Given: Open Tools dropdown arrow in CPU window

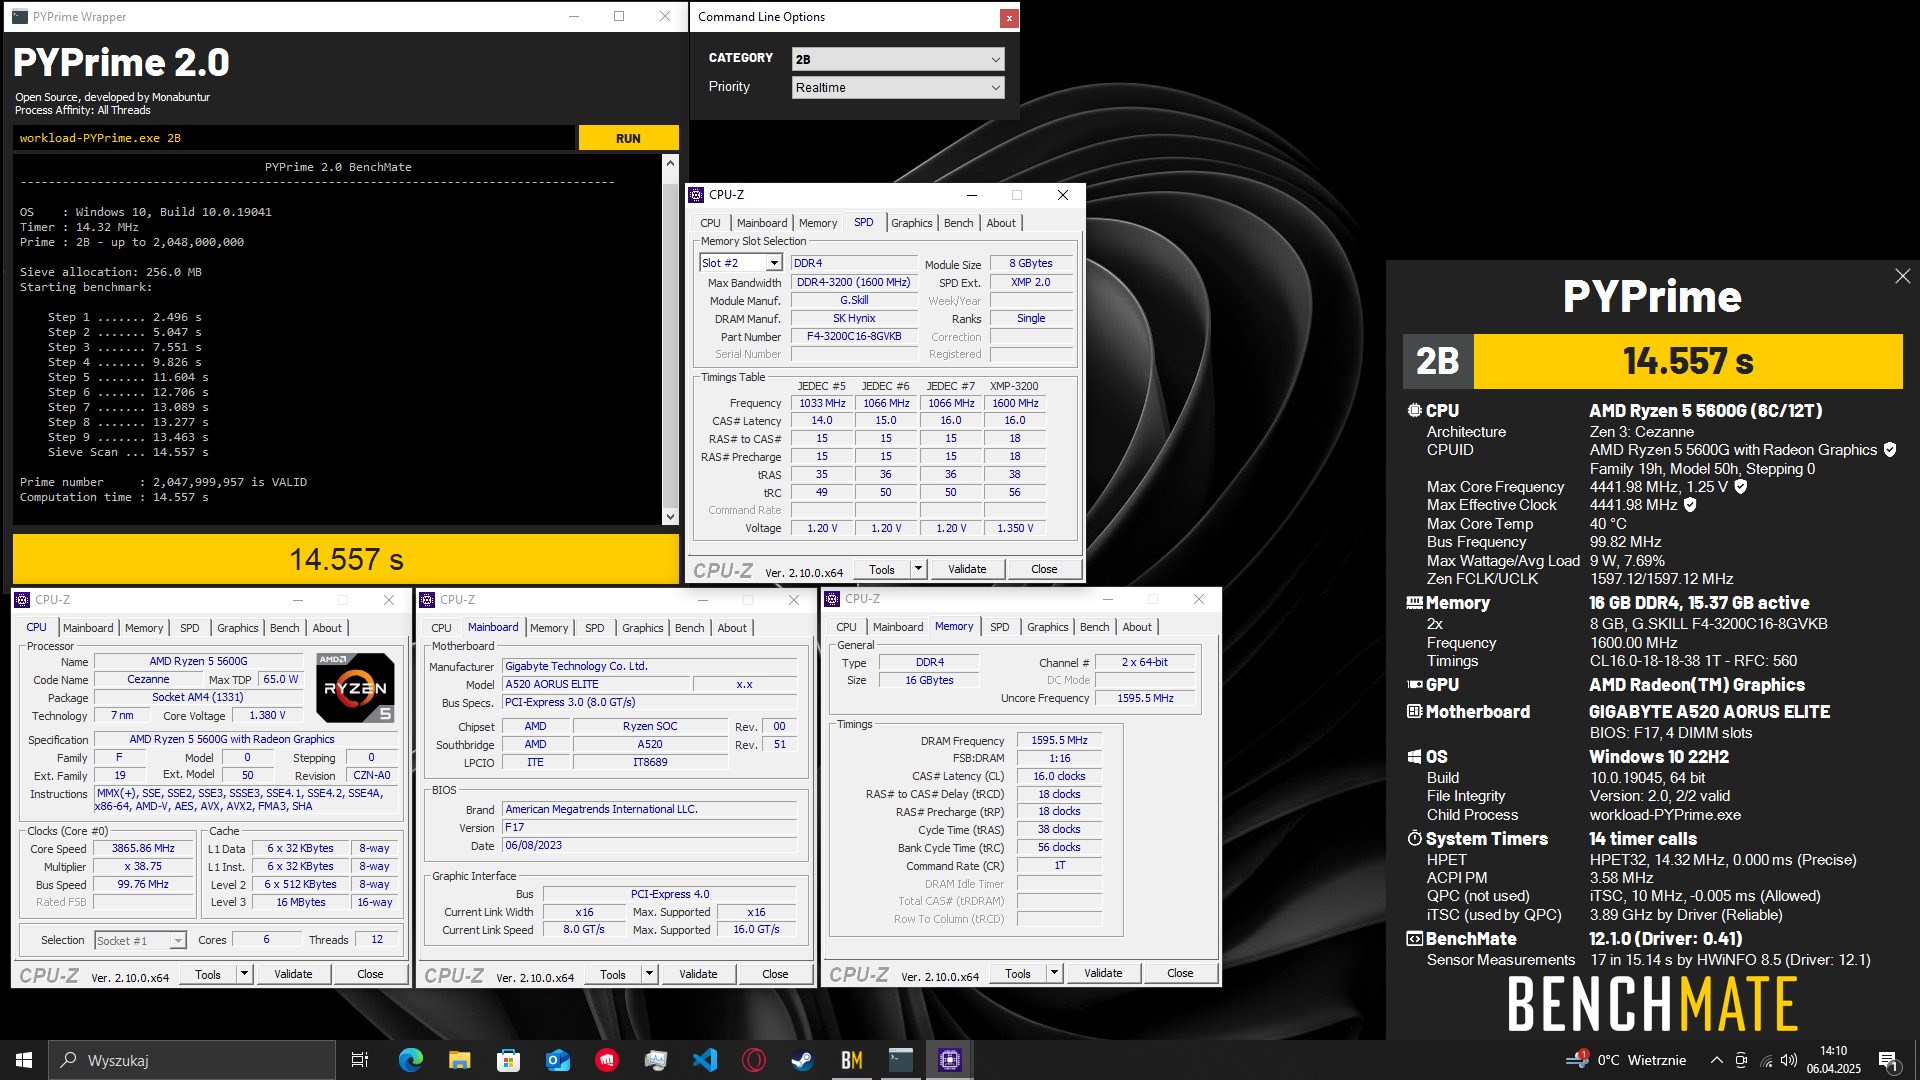Looking at the screenshot, I should tap(244, 974).
